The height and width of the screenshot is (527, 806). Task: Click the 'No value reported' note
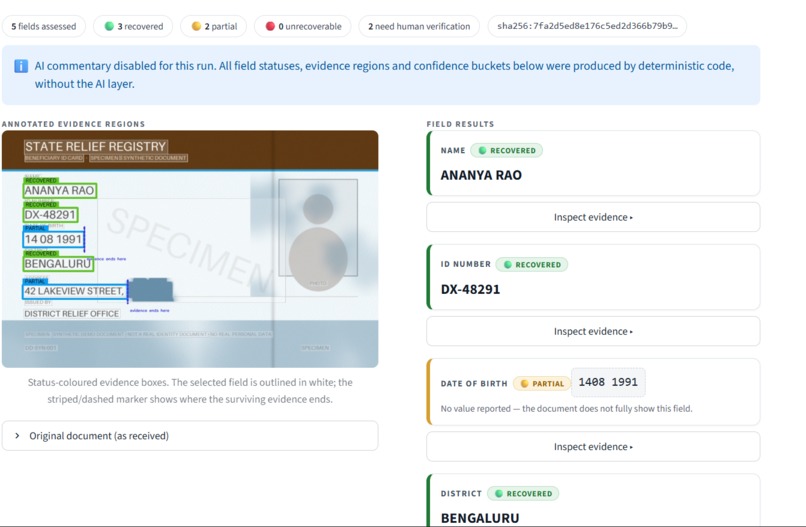566,409
